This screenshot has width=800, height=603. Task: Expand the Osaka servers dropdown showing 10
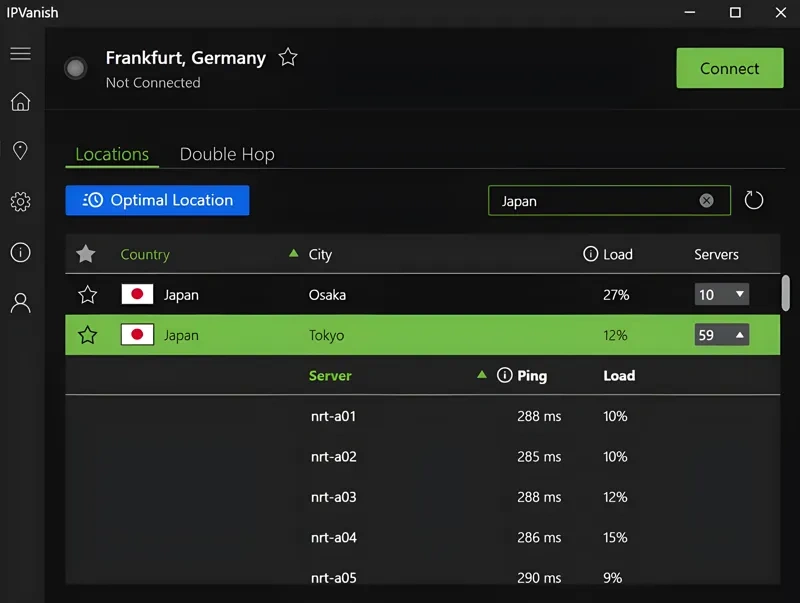tap(721, 294)
